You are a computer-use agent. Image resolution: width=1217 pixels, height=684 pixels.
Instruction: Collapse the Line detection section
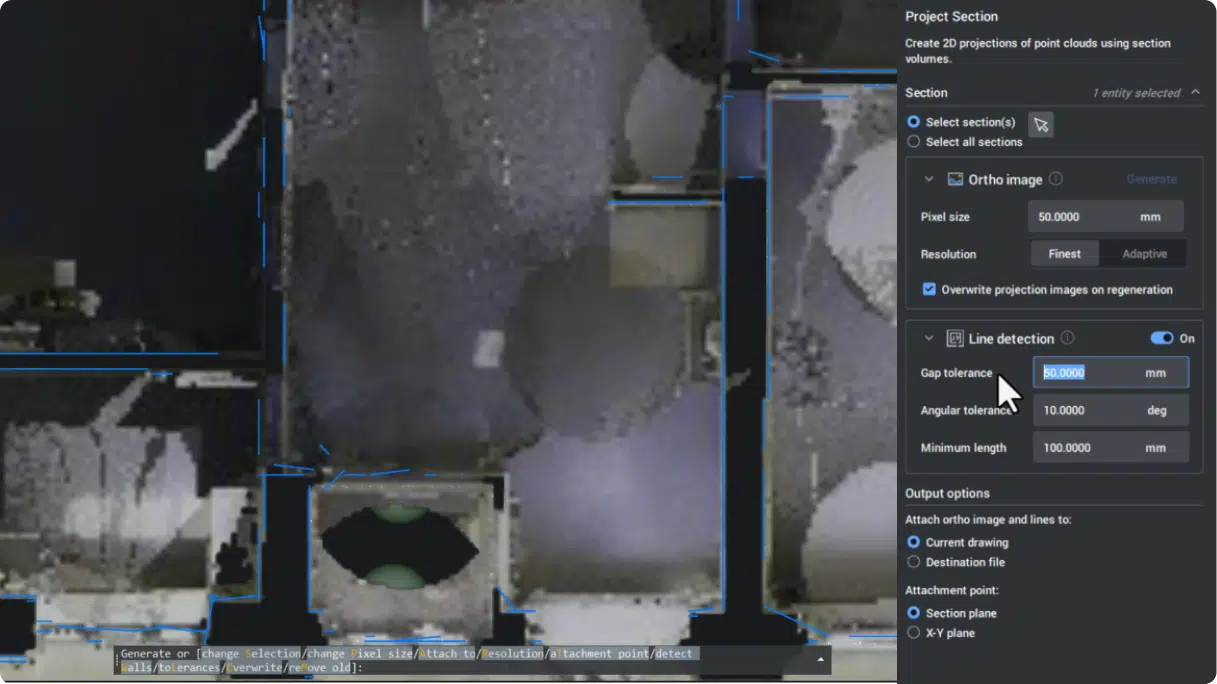pyautogui.click(x=929, y=338)
